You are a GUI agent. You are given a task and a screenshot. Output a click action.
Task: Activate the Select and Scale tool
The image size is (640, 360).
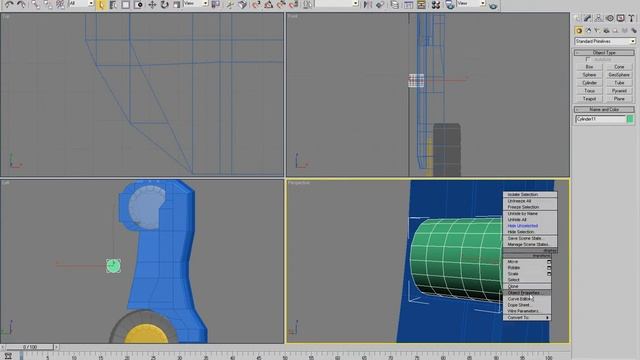[176, 4]
